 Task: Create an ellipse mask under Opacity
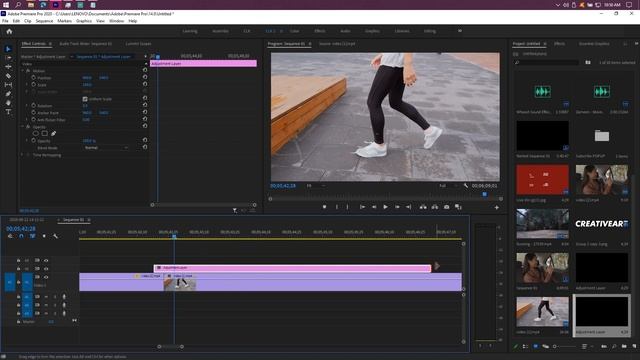[36, 133]
